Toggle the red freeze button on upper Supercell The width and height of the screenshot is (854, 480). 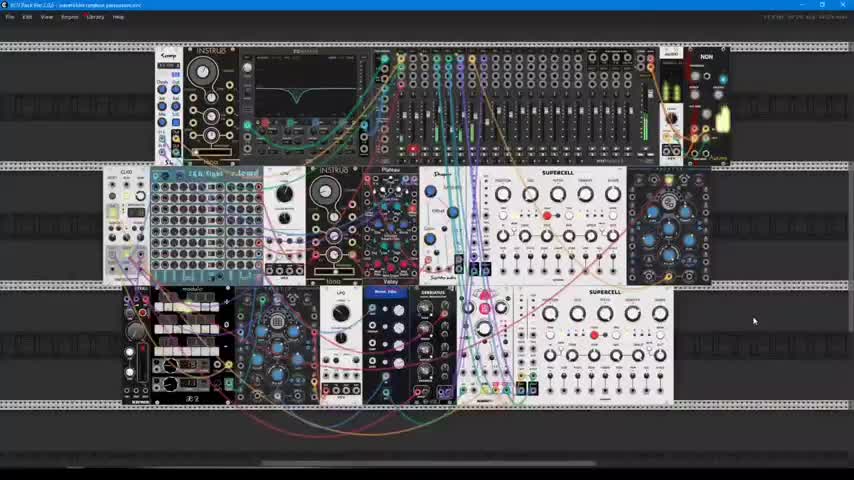click(547, 216)
